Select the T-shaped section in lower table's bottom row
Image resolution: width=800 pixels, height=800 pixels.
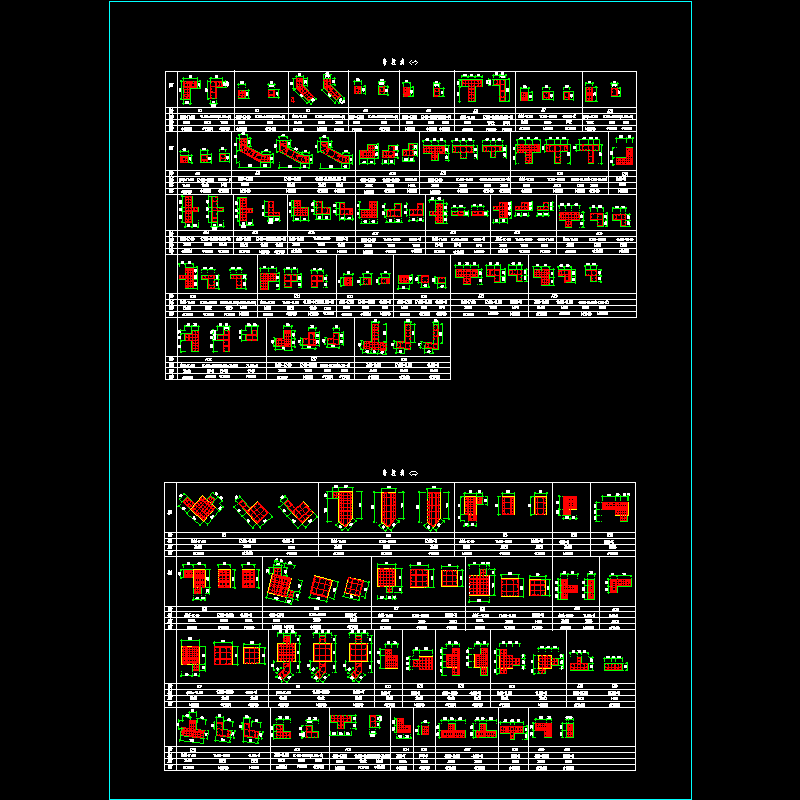(342, 722)
